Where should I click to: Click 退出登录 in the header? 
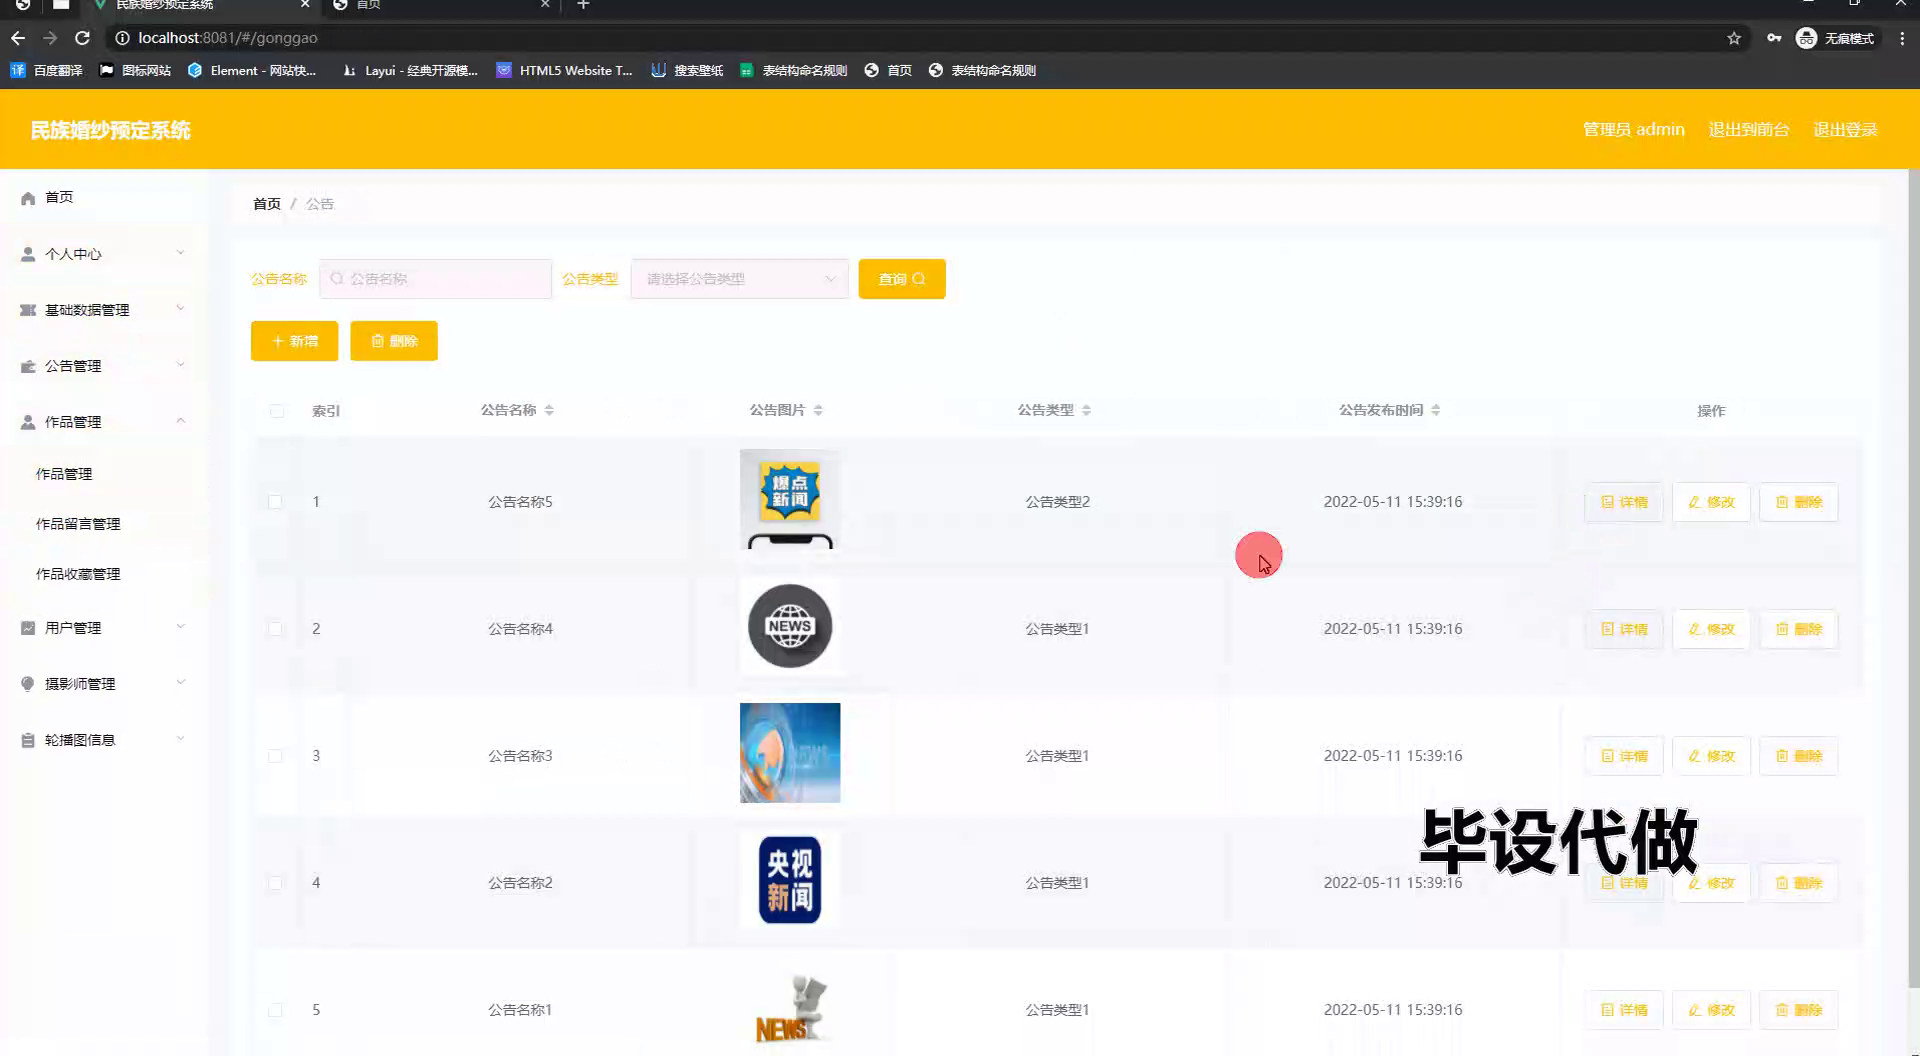click(x=1846, y=129)
